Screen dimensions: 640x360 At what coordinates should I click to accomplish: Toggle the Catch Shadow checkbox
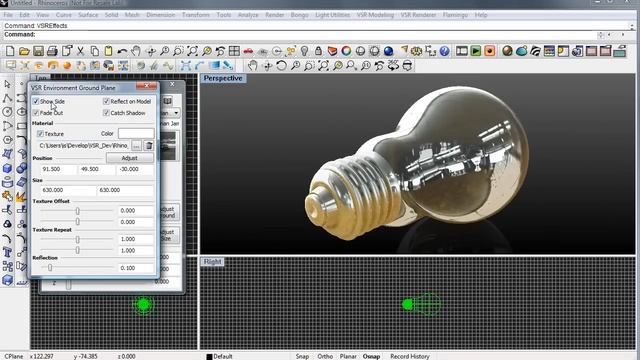click(x=106, y=113)
